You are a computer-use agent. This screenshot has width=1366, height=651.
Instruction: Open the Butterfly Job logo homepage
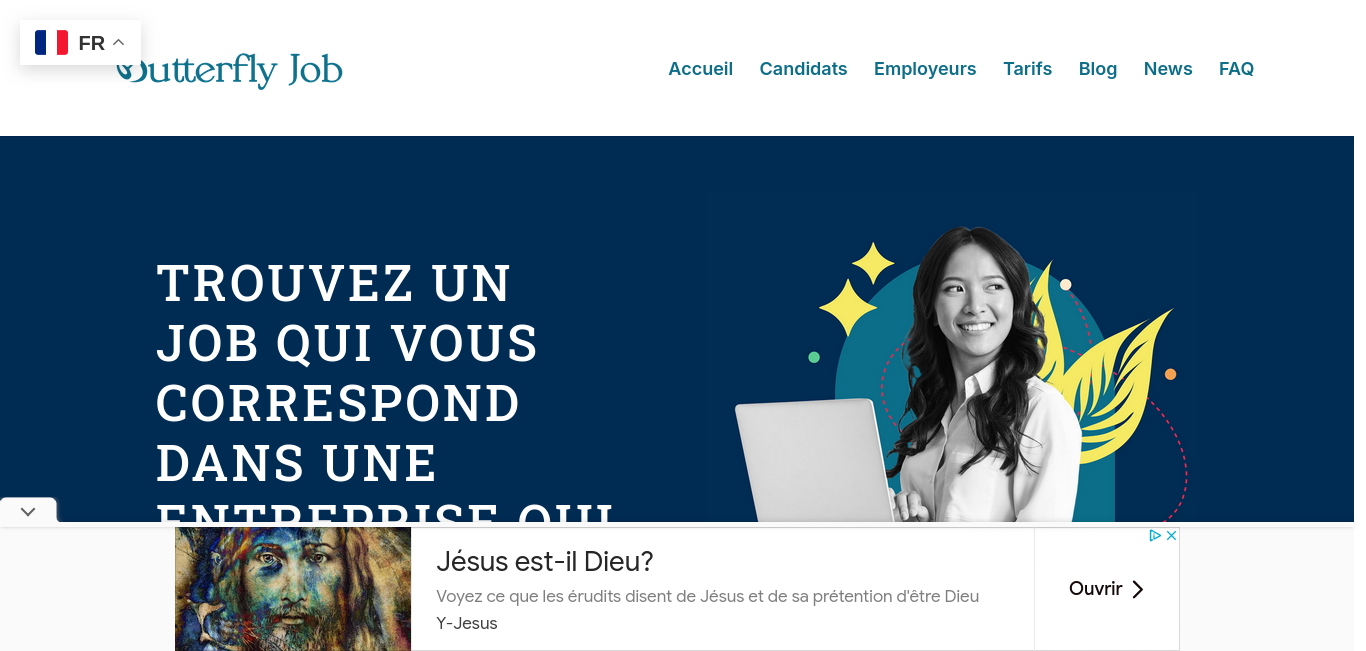229,69
